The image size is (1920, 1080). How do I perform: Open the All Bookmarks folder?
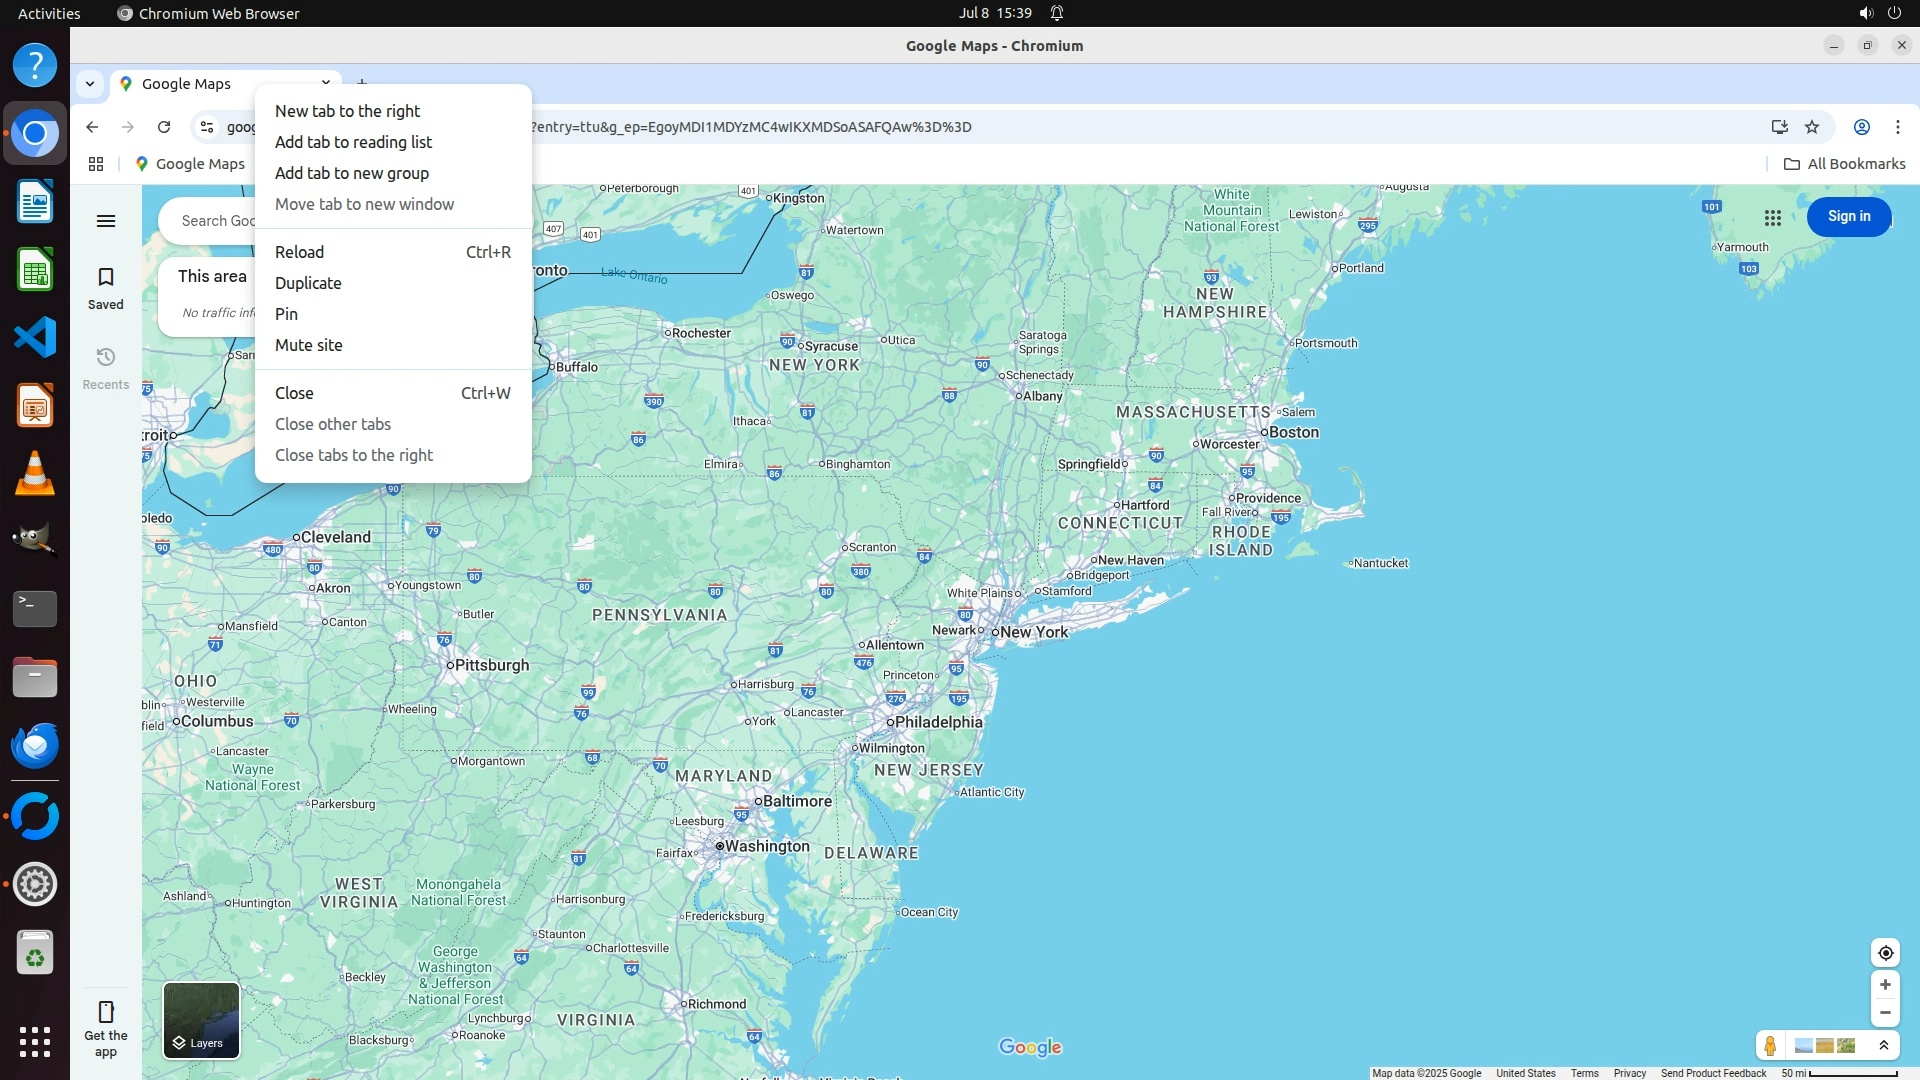coord(1844,164)
